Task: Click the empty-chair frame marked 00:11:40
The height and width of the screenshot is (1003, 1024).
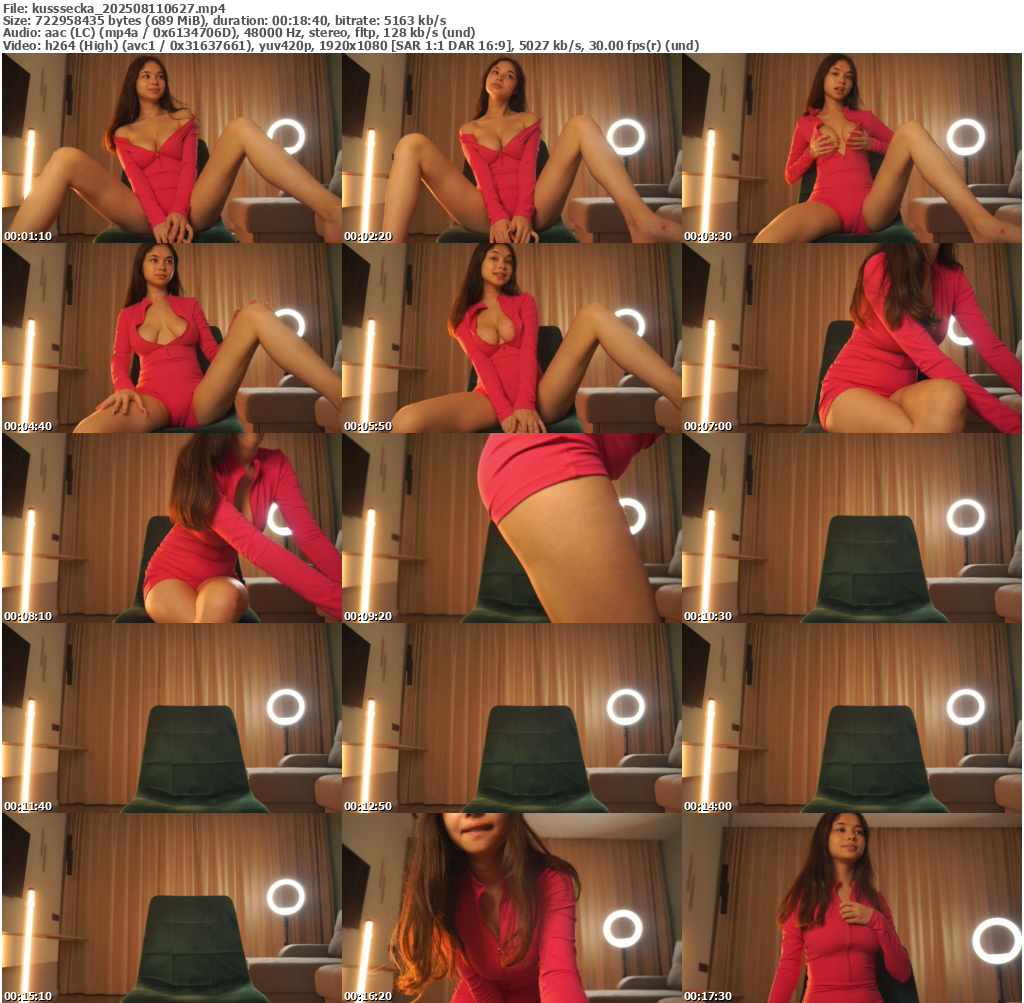Action: coord(171,718)
